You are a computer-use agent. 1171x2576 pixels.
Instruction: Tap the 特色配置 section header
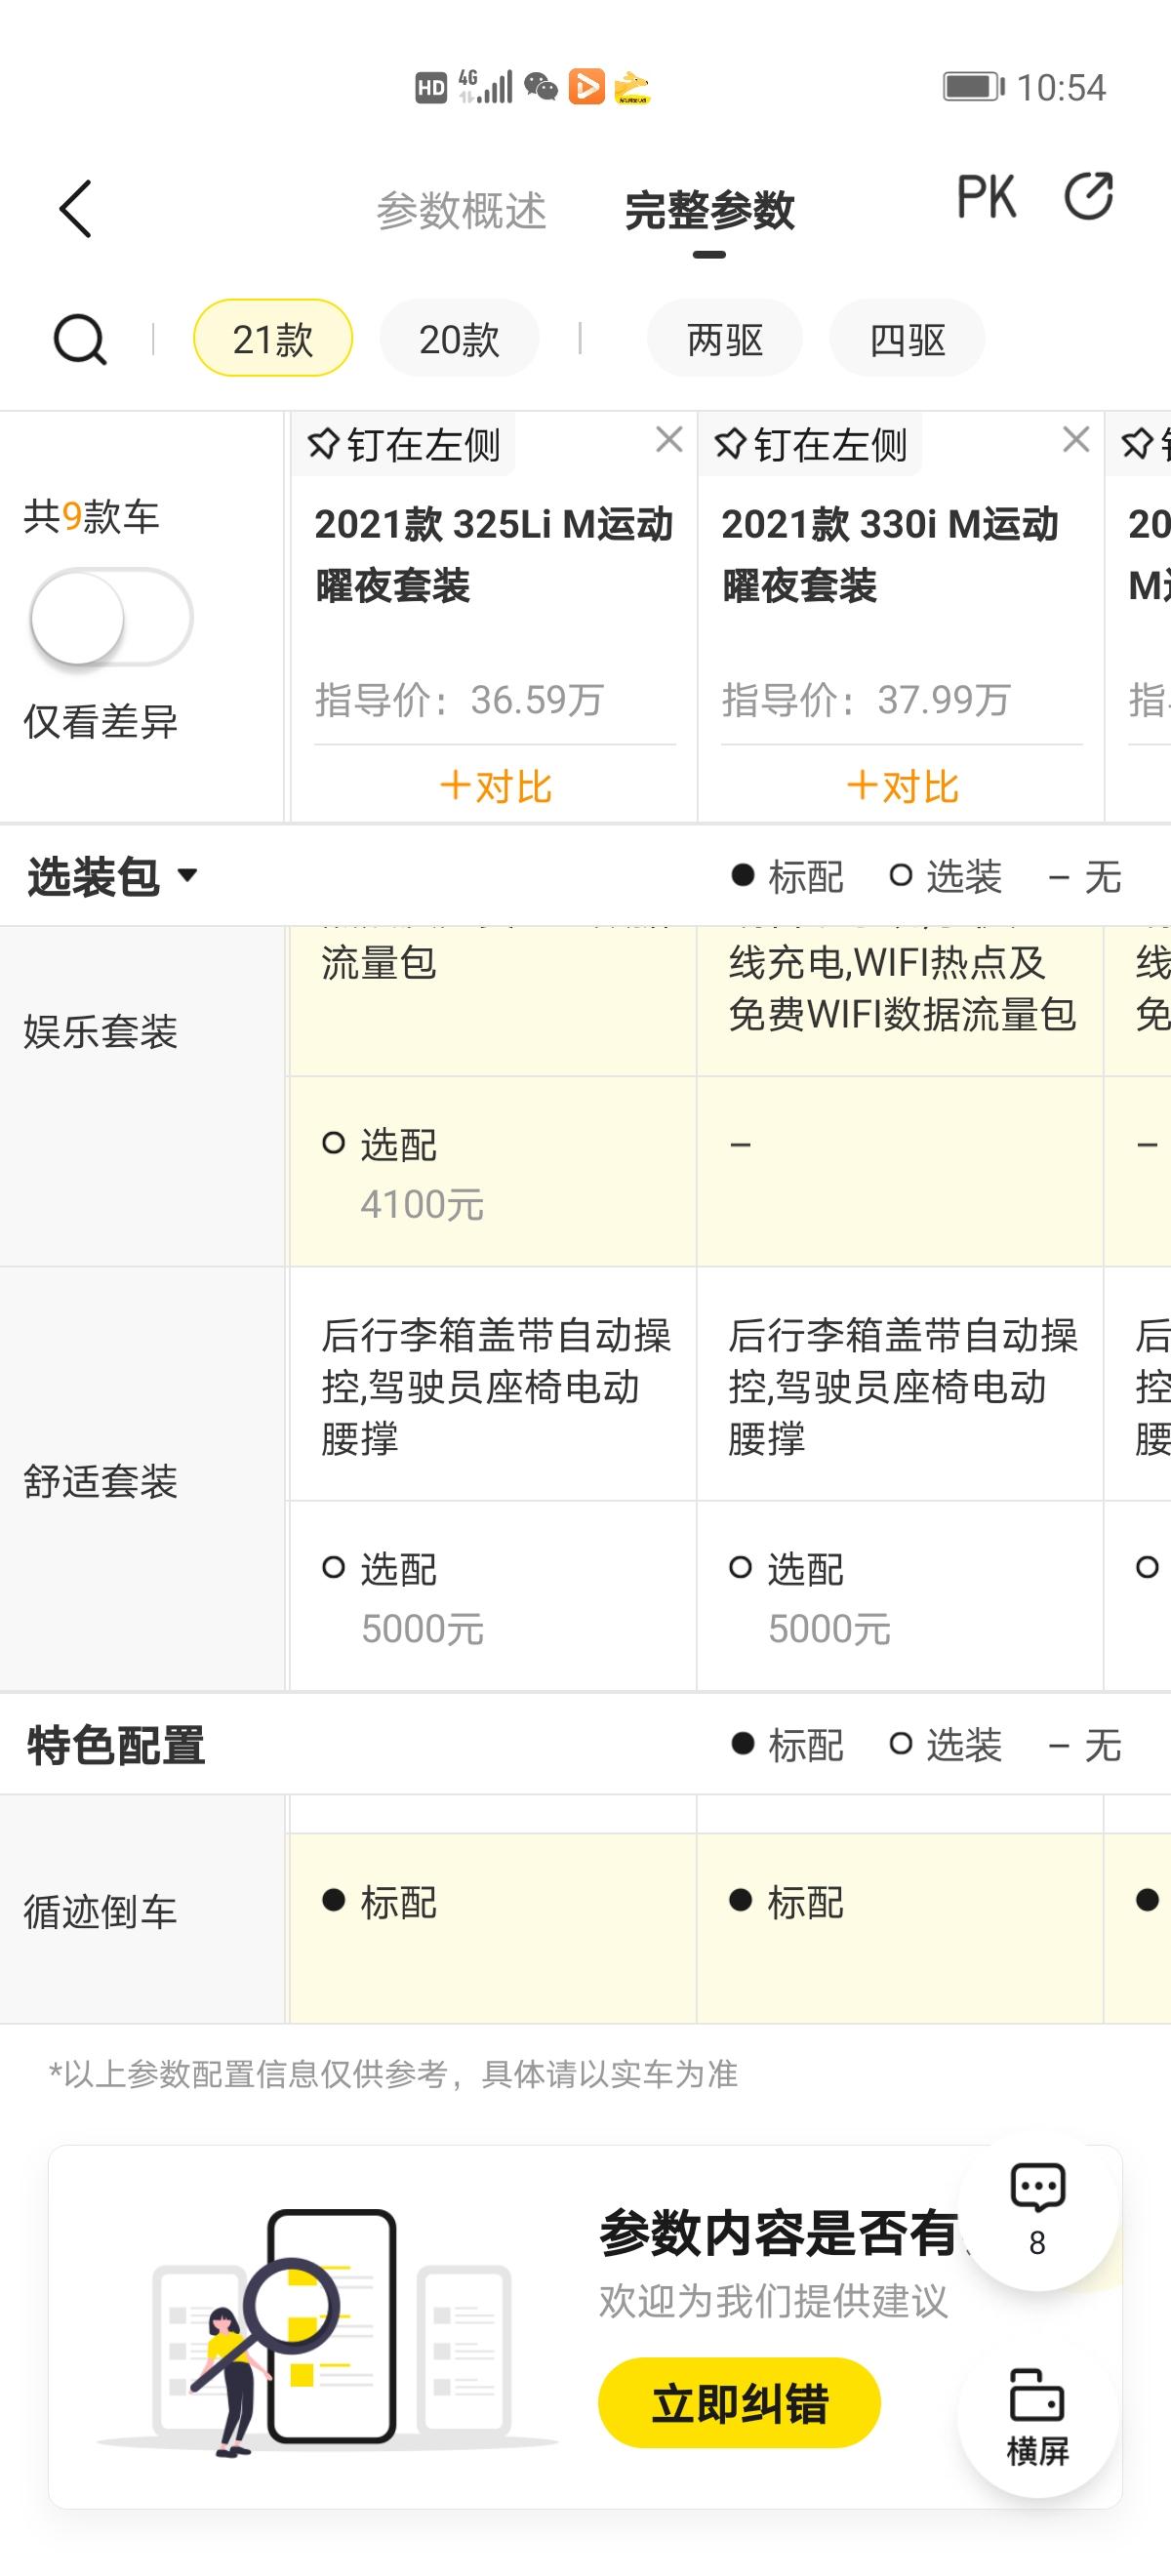(x=116, y=1745)
